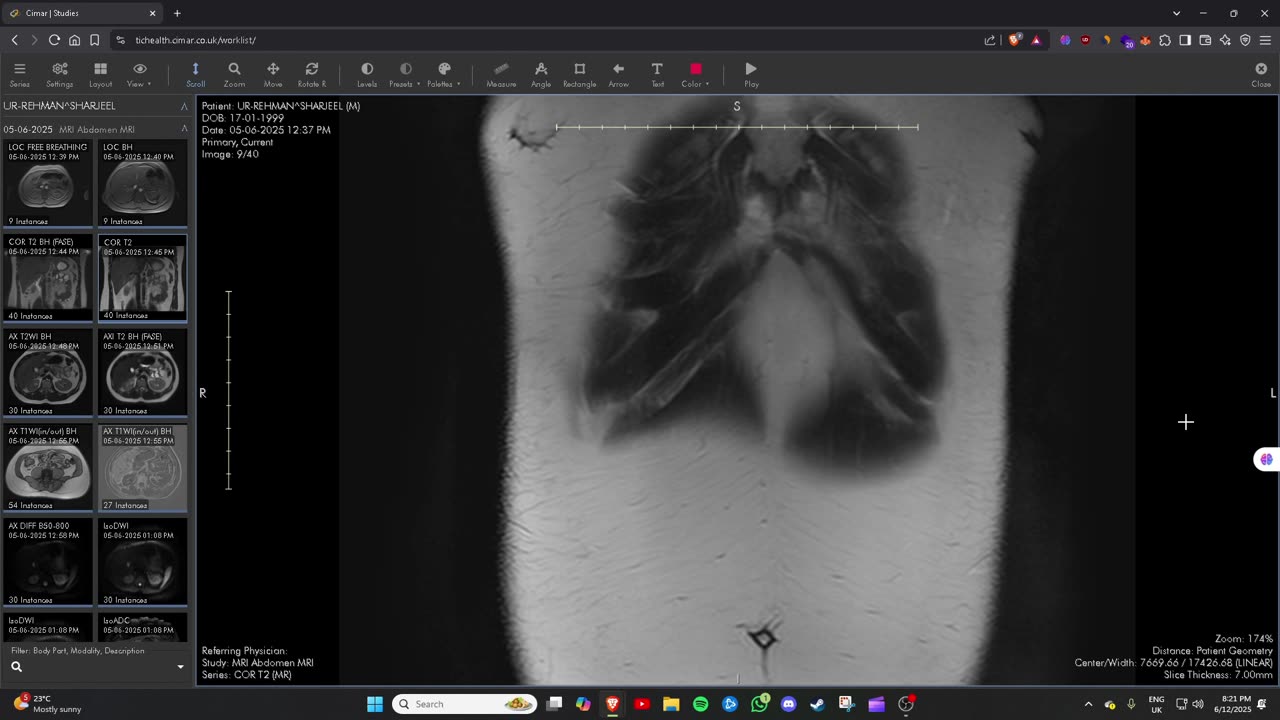This screenshot has width=1280, height=720.
Task: Open the browser extensions puzzle menu
Action: (x=1165, y=40)
